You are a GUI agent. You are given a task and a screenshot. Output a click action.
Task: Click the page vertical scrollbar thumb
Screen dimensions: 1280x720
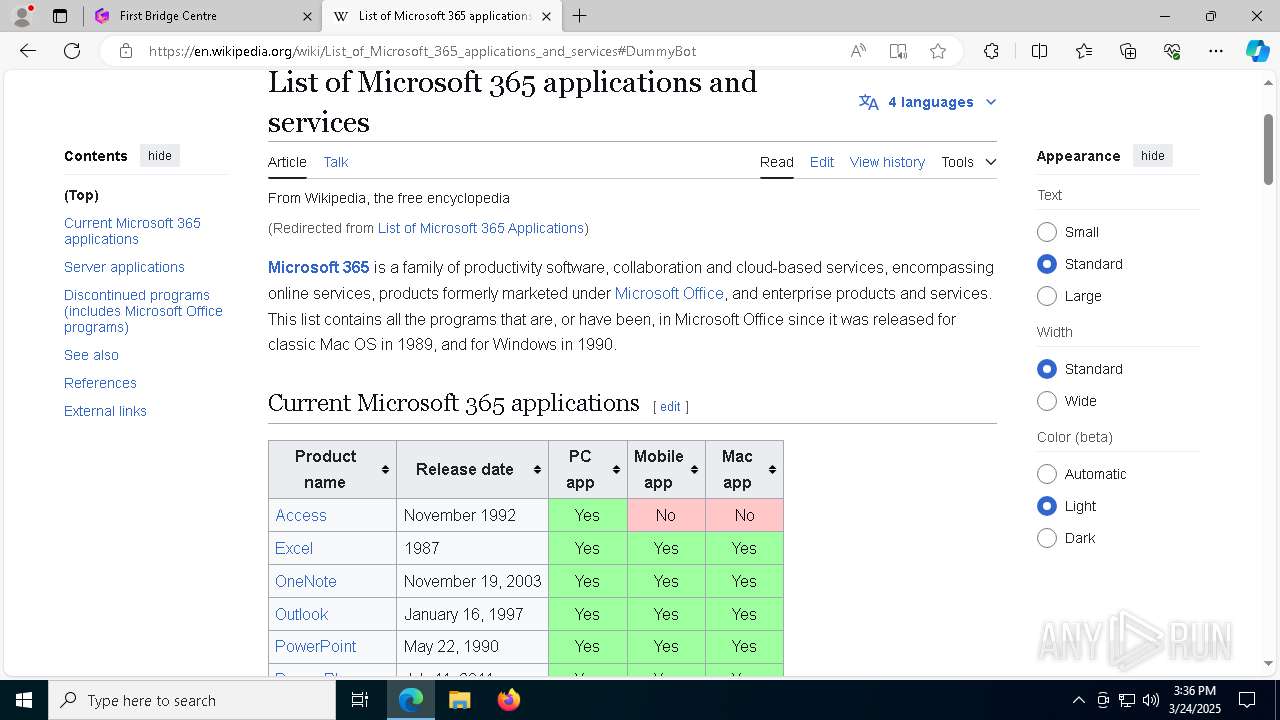point(1268,150)
